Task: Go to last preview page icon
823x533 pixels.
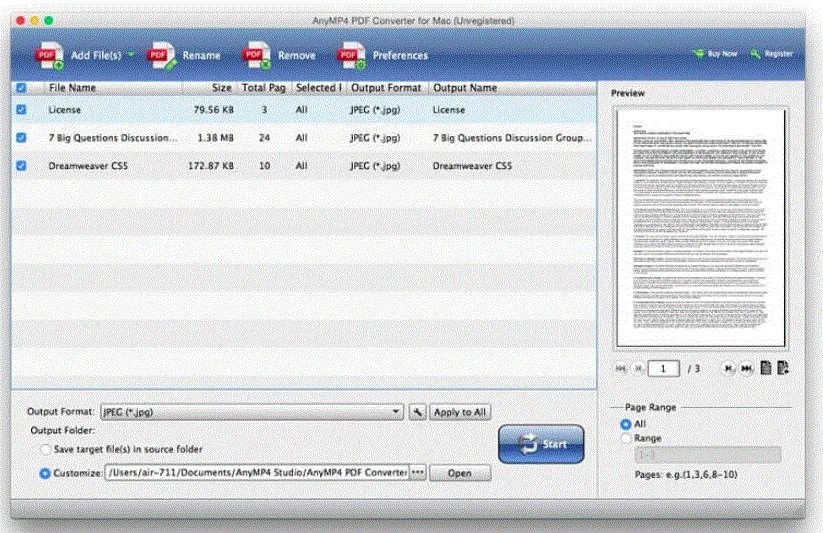Action: (746, 369)
